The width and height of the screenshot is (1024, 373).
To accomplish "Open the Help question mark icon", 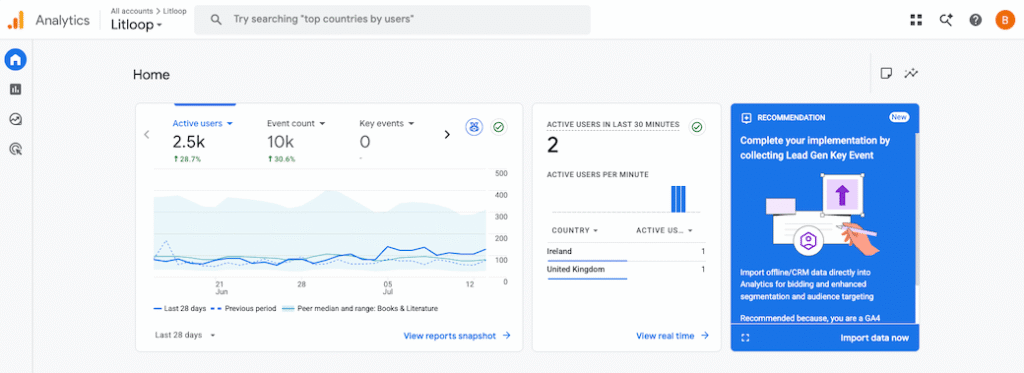I will [975, 20].
